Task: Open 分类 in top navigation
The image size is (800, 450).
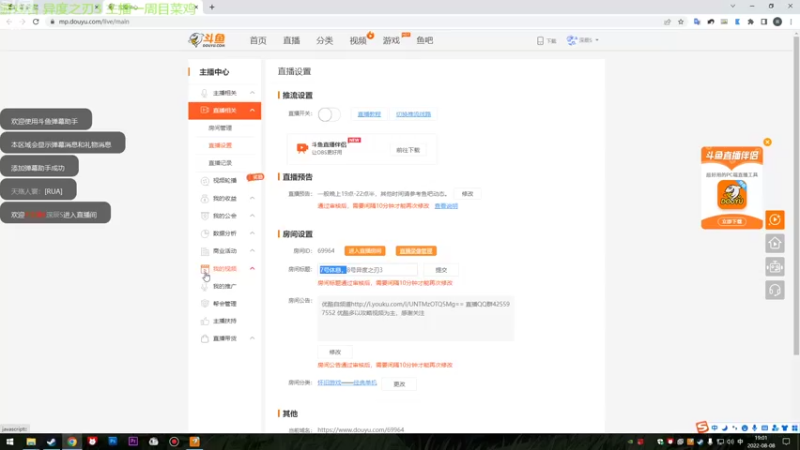Action: click(x=324, y=40)
